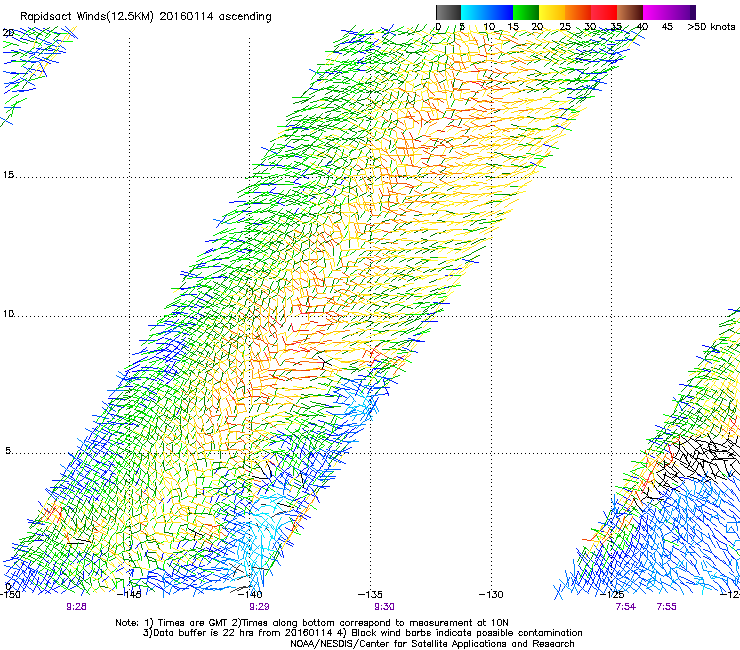Screen dimensions: 740x650
Task: Click the purple time stamp '7:55'
Action: coord(666,607)
